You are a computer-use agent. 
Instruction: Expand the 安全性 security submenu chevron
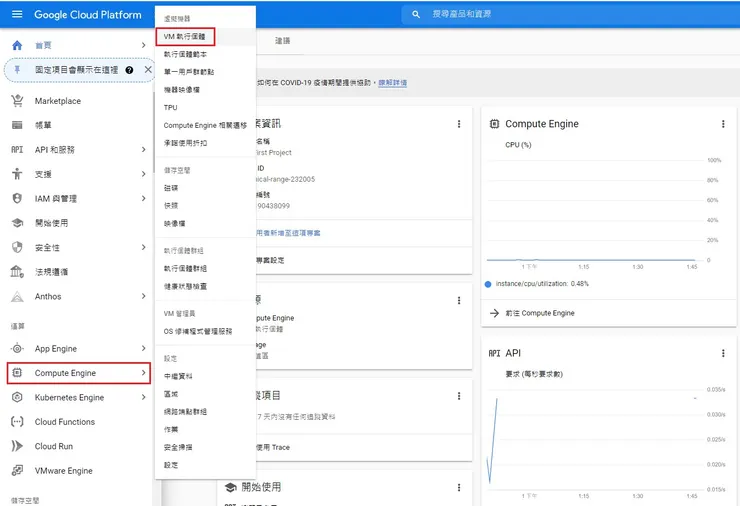[143, 247]
